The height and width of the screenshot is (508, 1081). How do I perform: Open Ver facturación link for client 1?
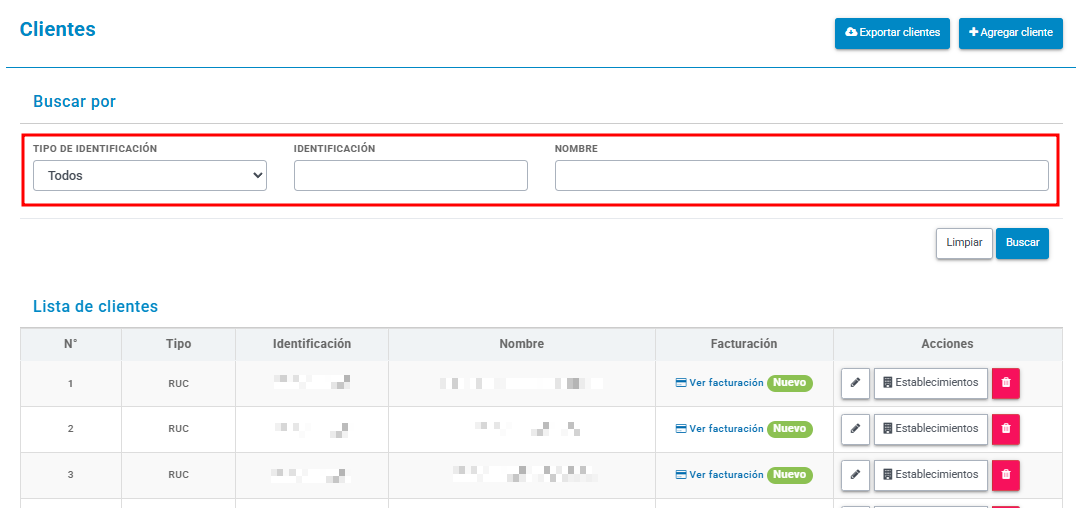[719, 383]
